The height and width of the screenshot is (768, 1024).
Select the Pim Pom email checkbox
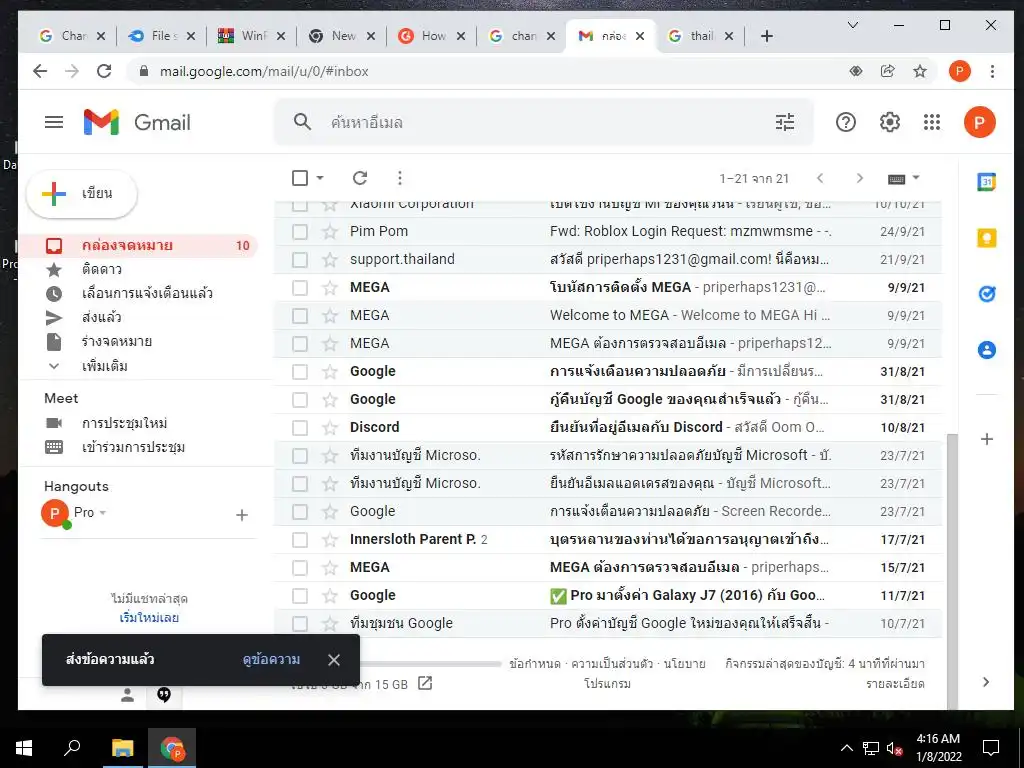[x=300, y=231]
